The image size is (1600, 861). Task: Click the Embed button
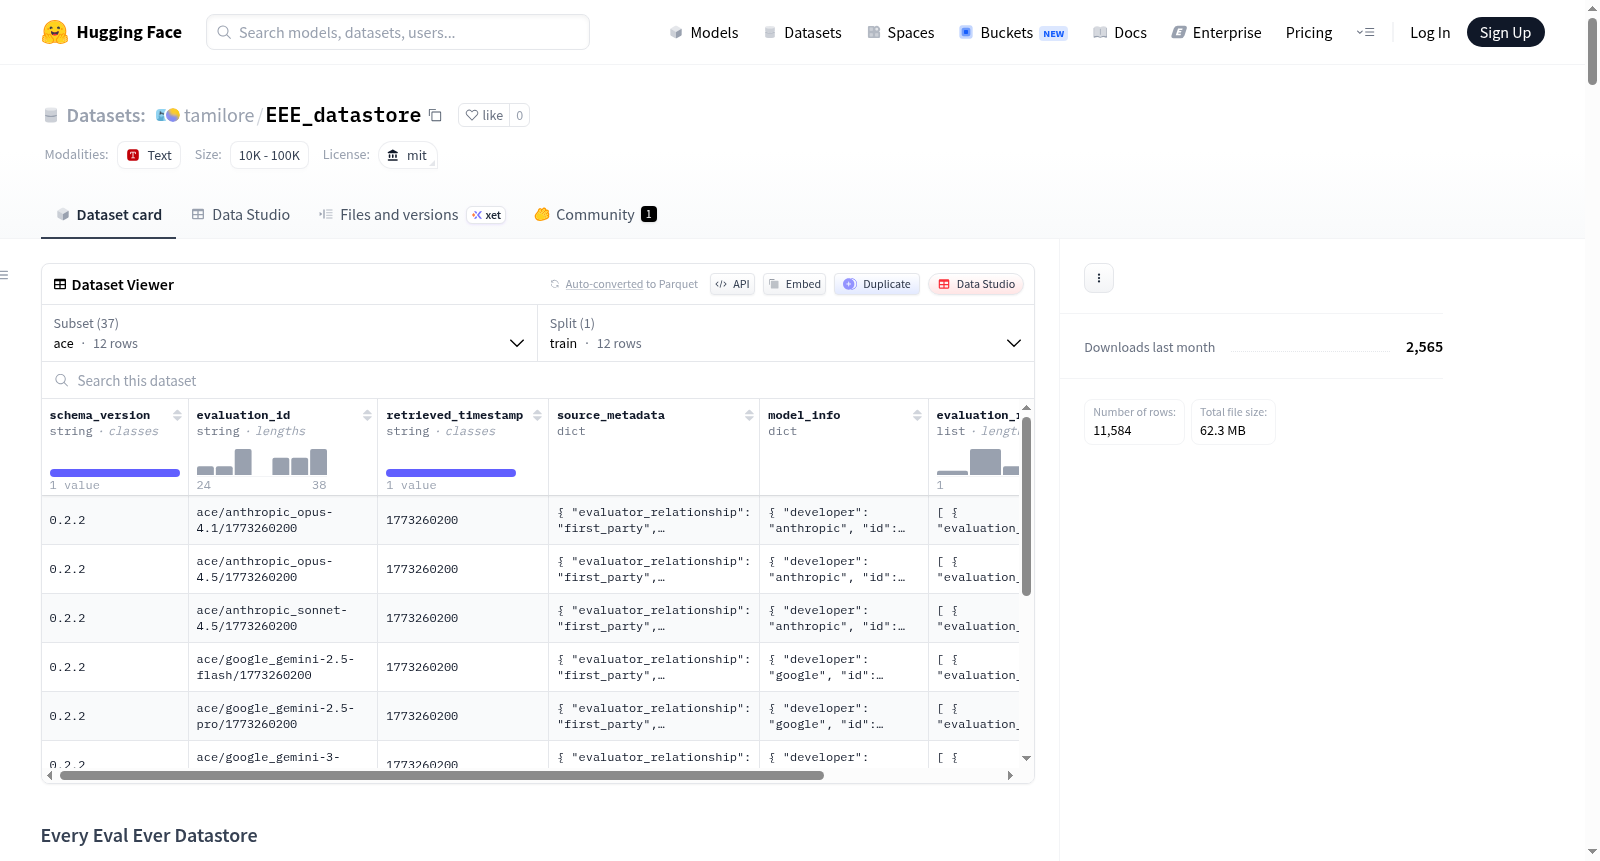pos(795,284)
